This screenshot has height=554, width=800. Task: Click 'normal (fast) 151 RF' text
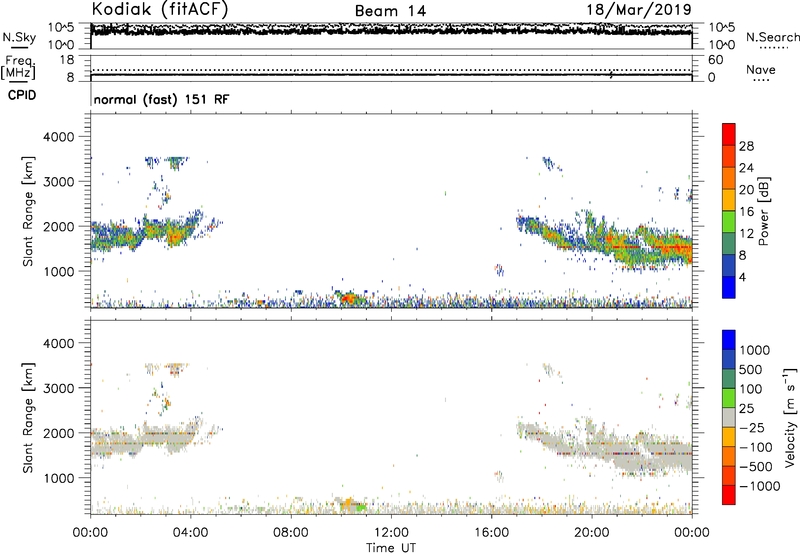[161, 99]
